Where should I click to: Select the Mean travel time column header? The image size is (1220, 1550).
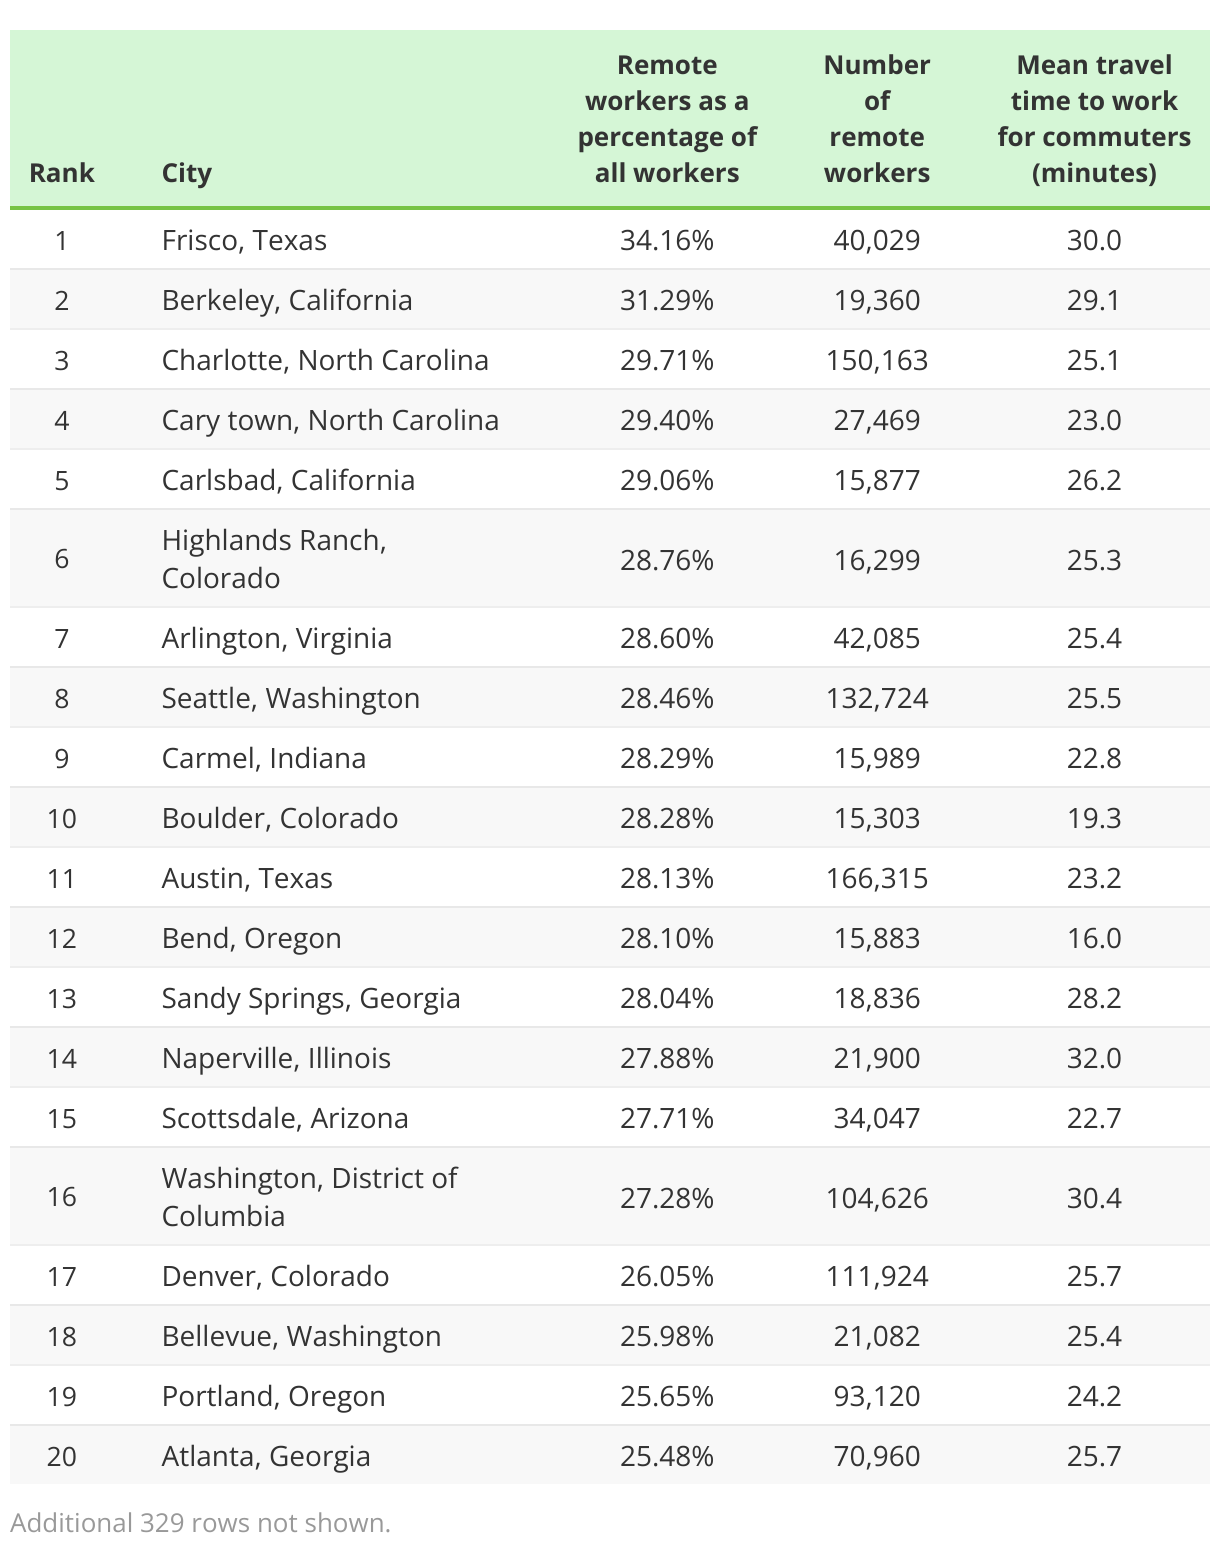[x=1094, y=119]
